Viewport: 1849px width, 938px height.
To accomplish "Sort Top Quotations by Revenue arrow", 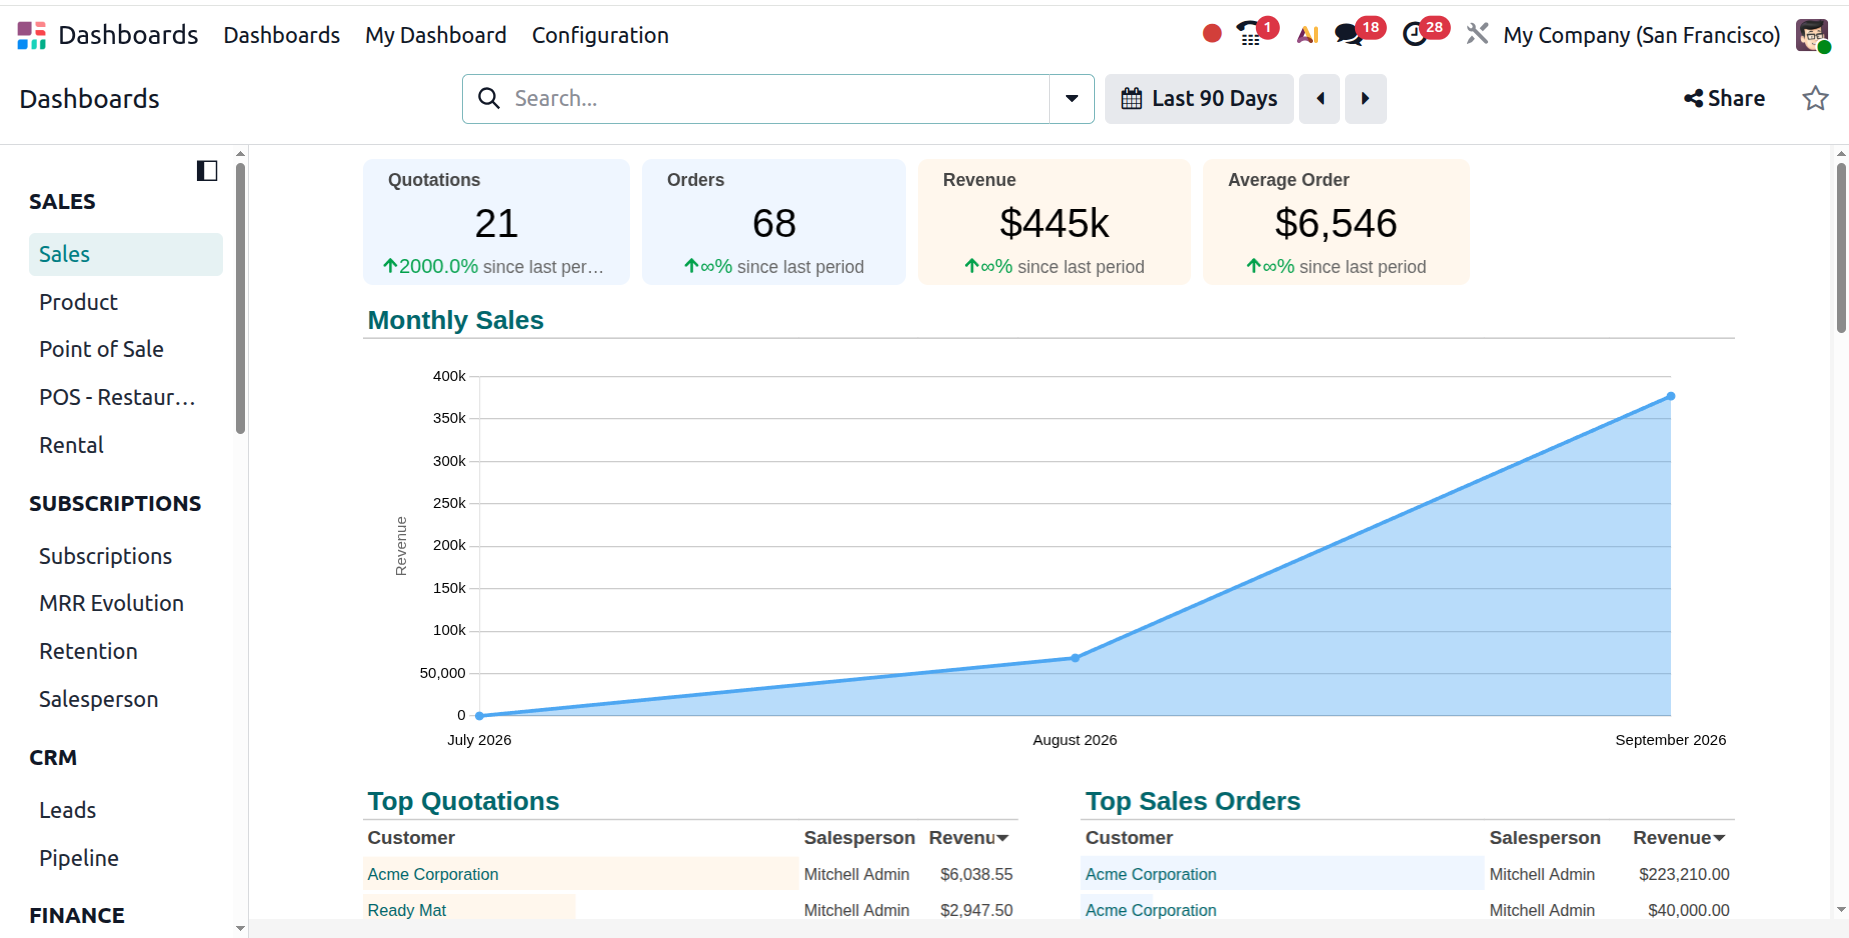I will (1003, 838).
